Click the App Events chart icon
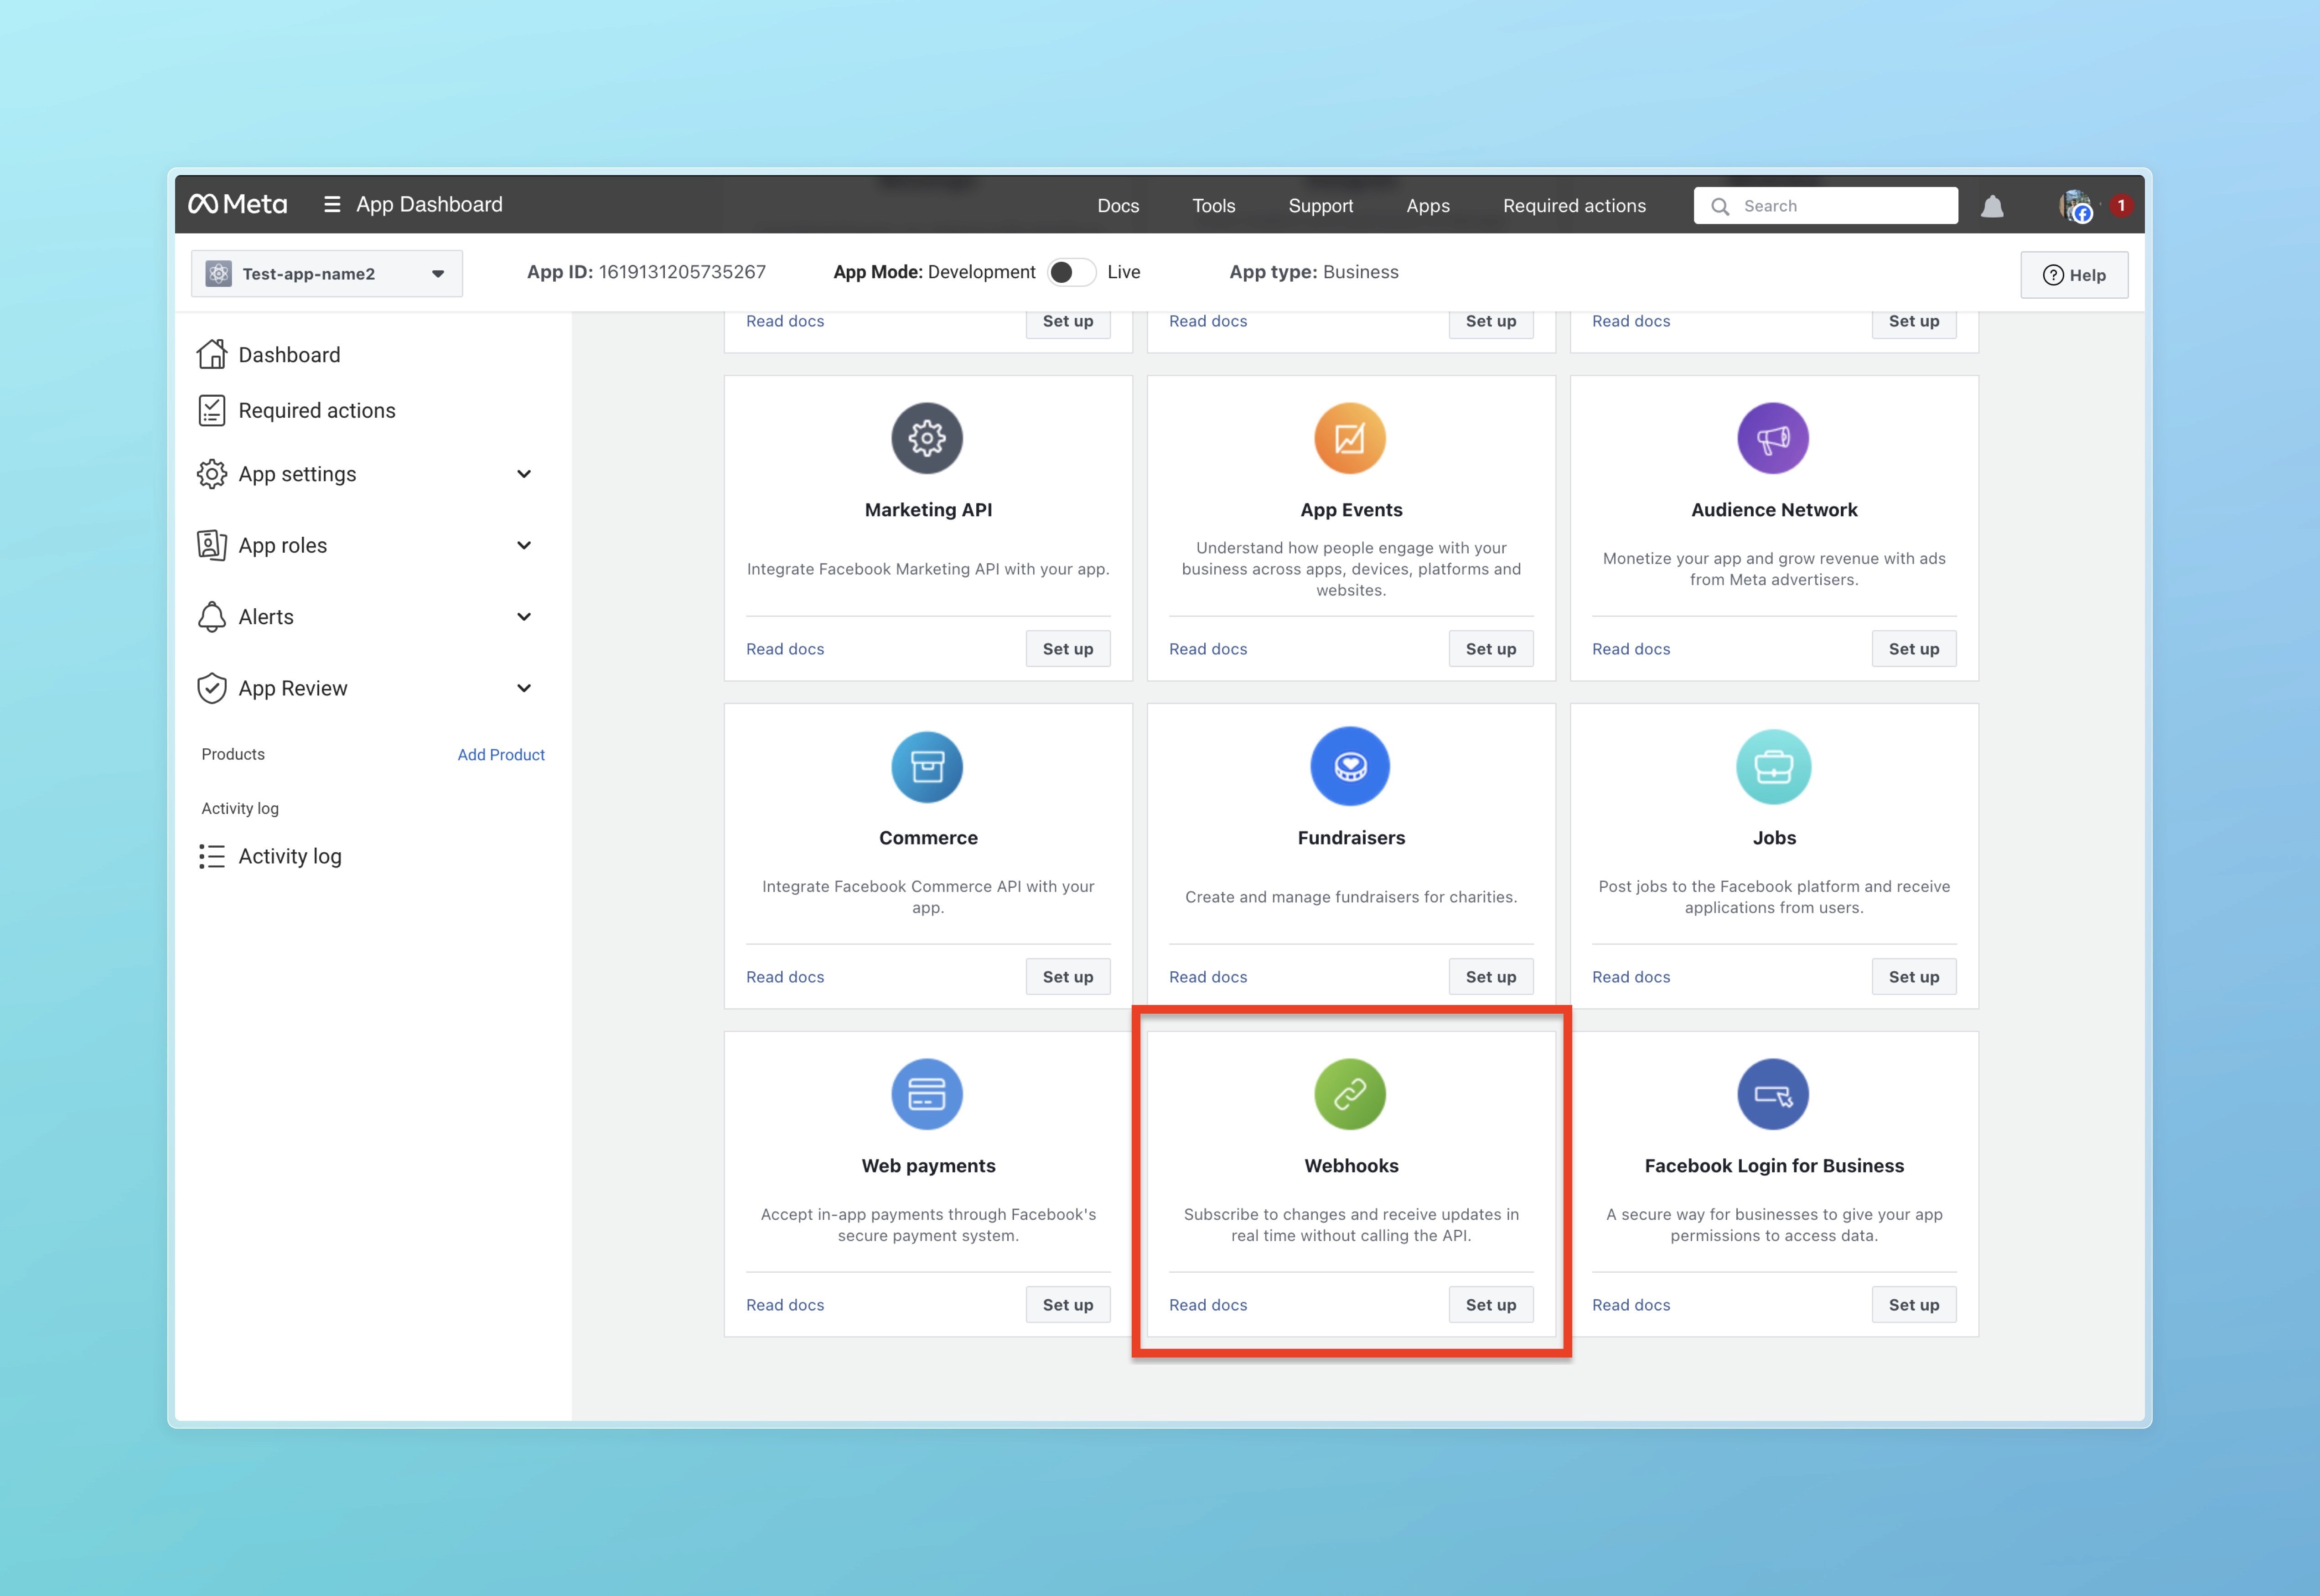The width and height of the screenshot is (2320, 1596). [x=1350, y=438]
